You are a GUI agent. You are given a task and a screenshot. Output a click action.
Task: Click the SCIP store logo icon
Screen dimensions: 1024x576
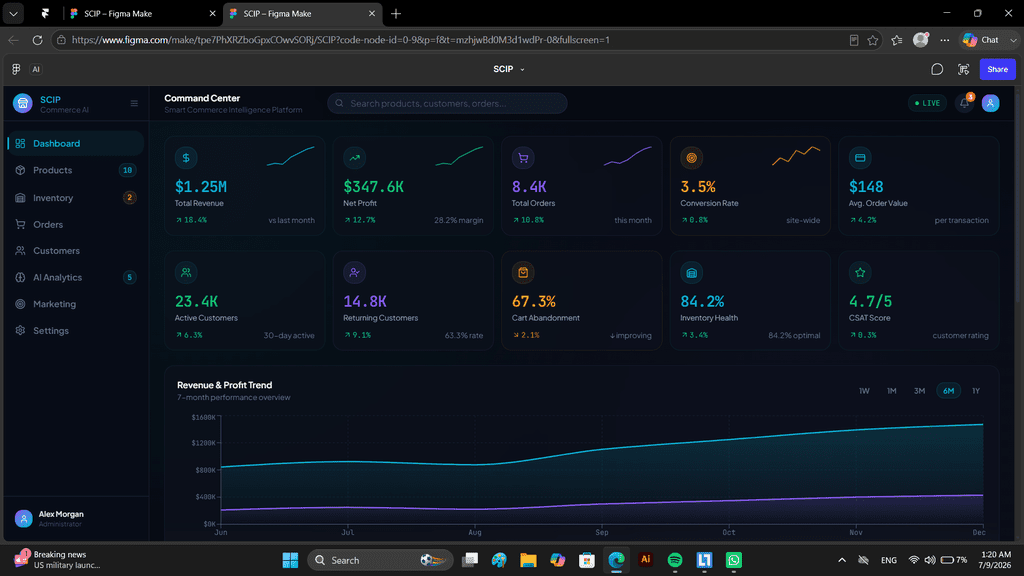23,103
